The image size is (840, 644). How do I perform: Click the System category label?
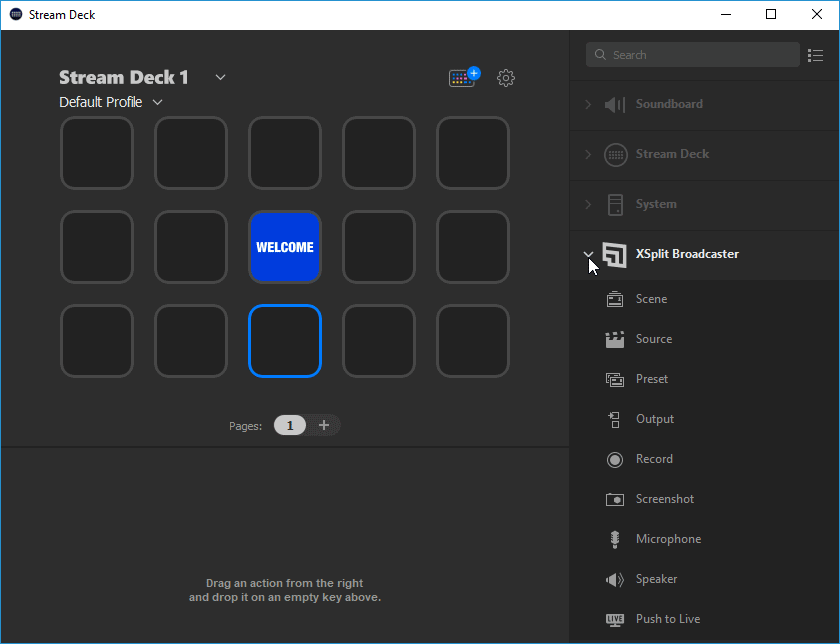656,204
